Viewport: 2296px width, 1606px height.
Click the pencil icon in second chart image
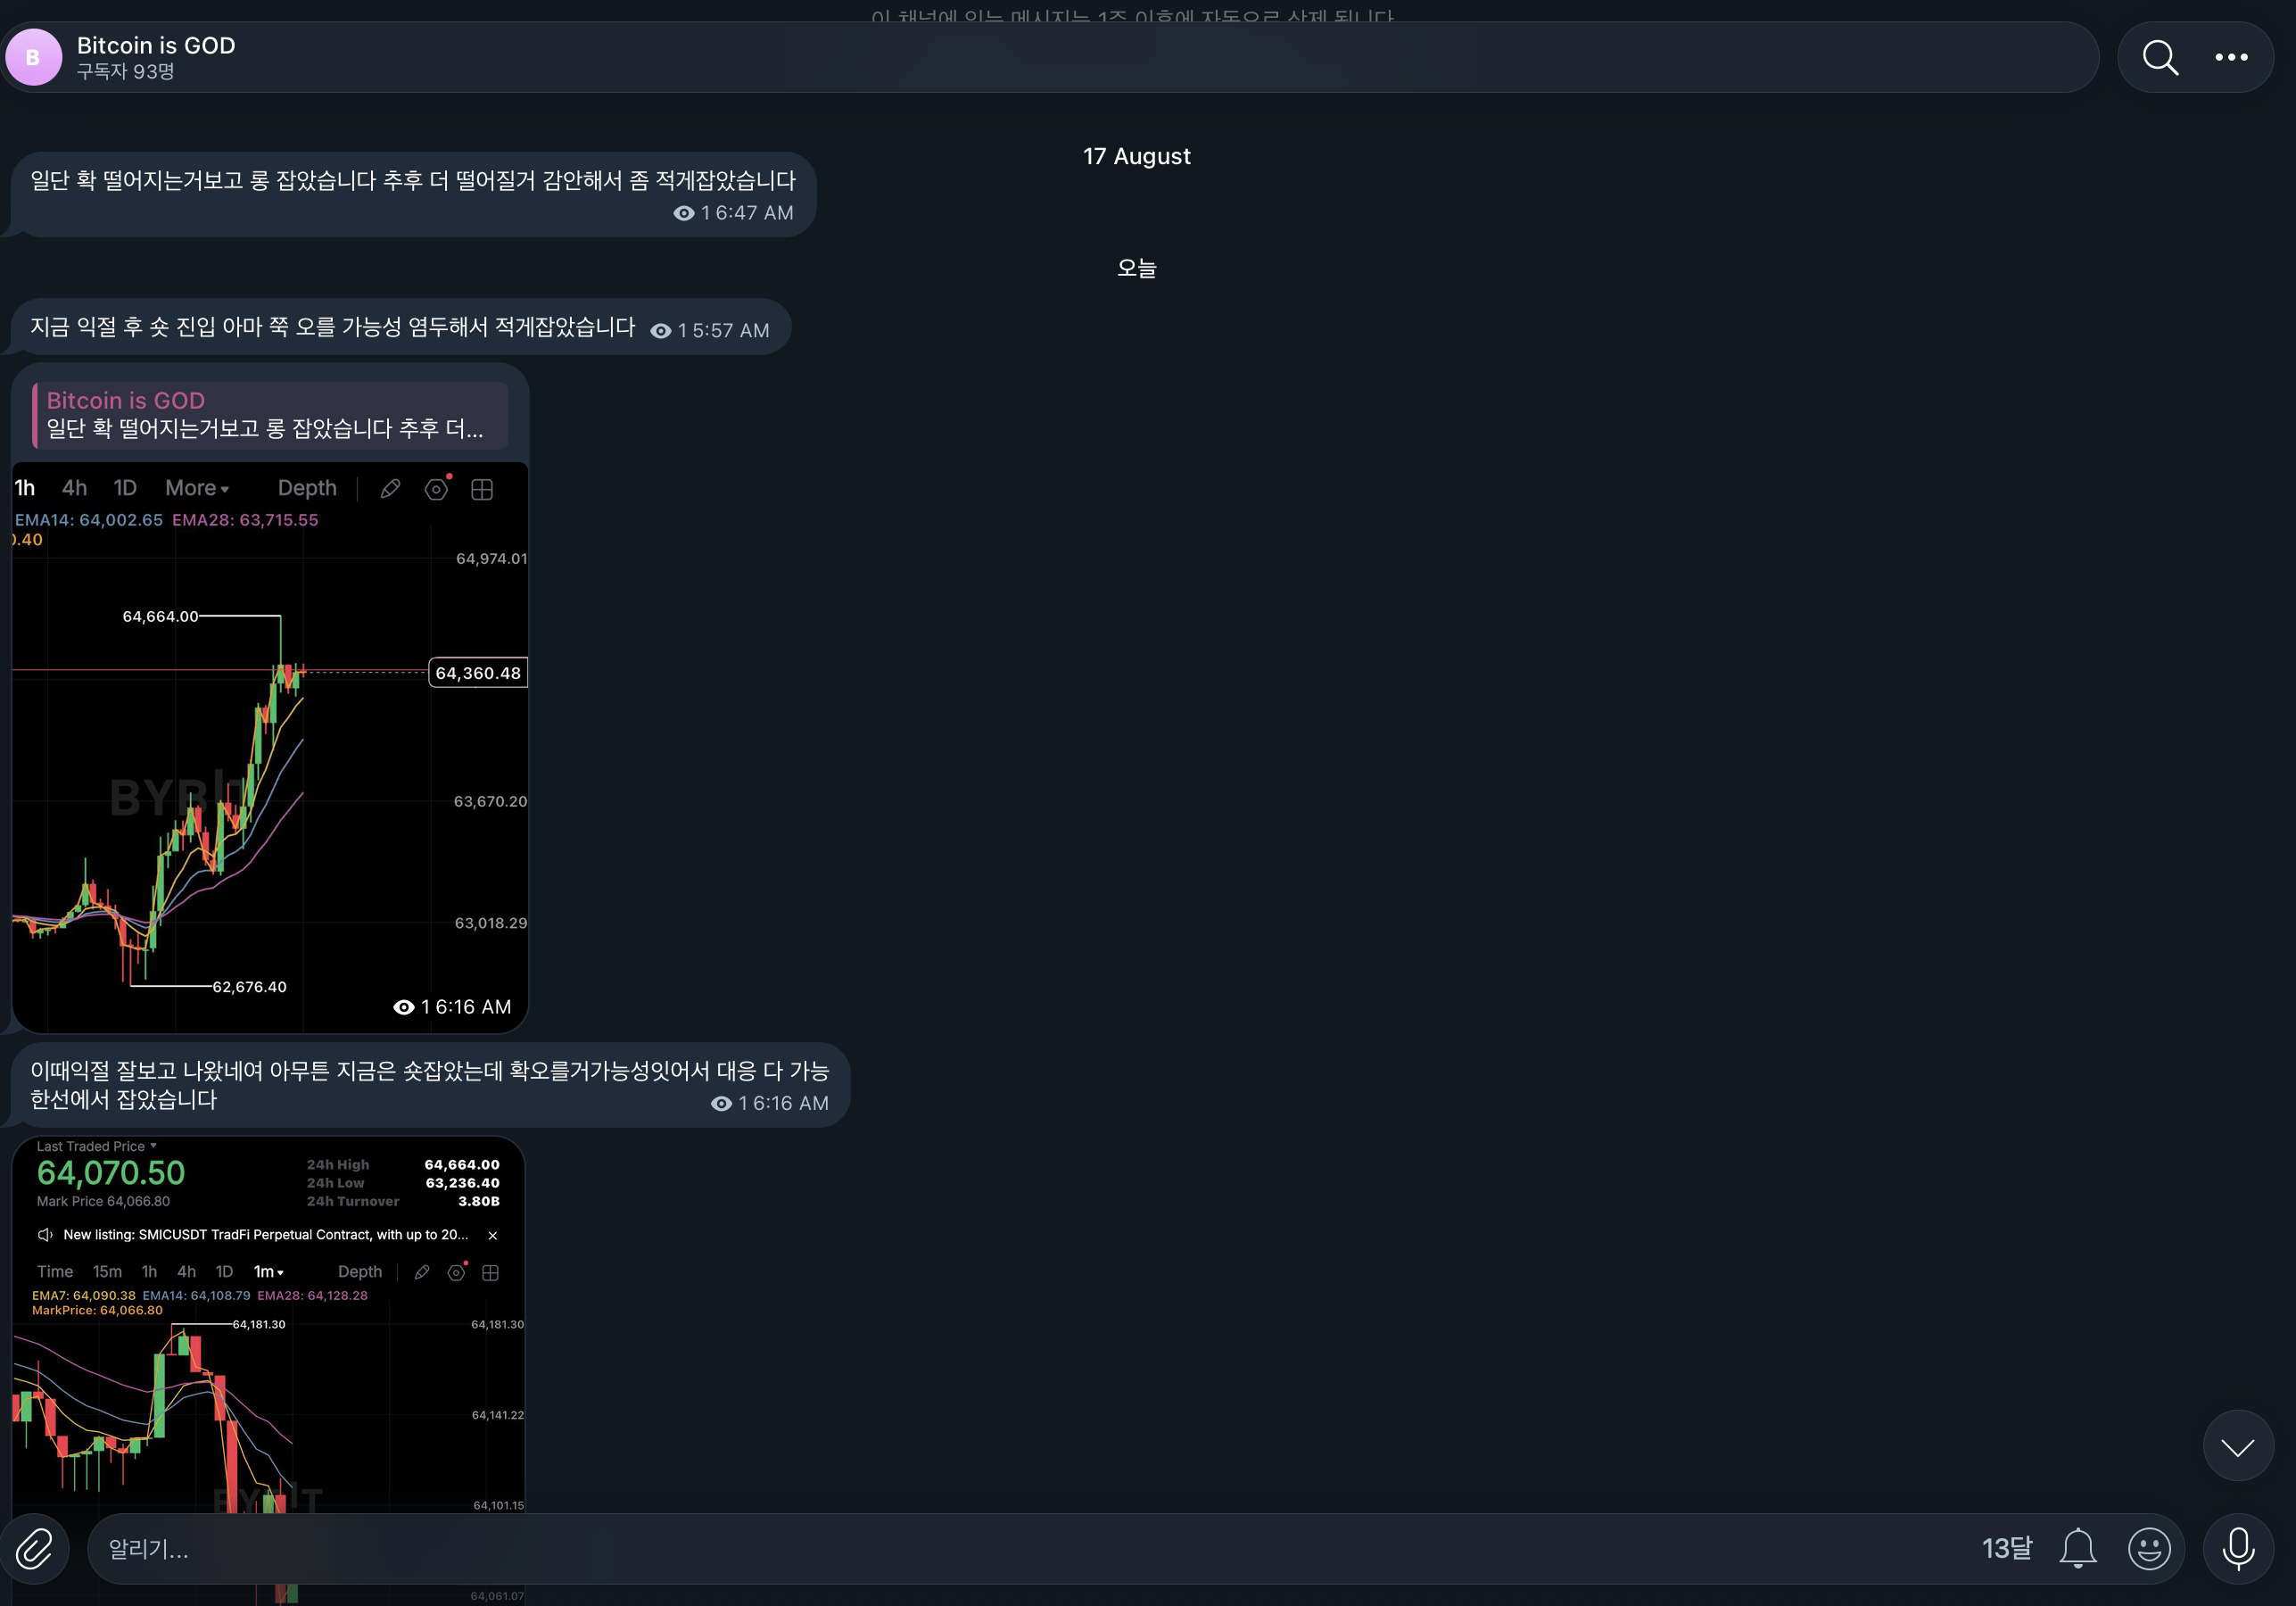pos(422,1272)
